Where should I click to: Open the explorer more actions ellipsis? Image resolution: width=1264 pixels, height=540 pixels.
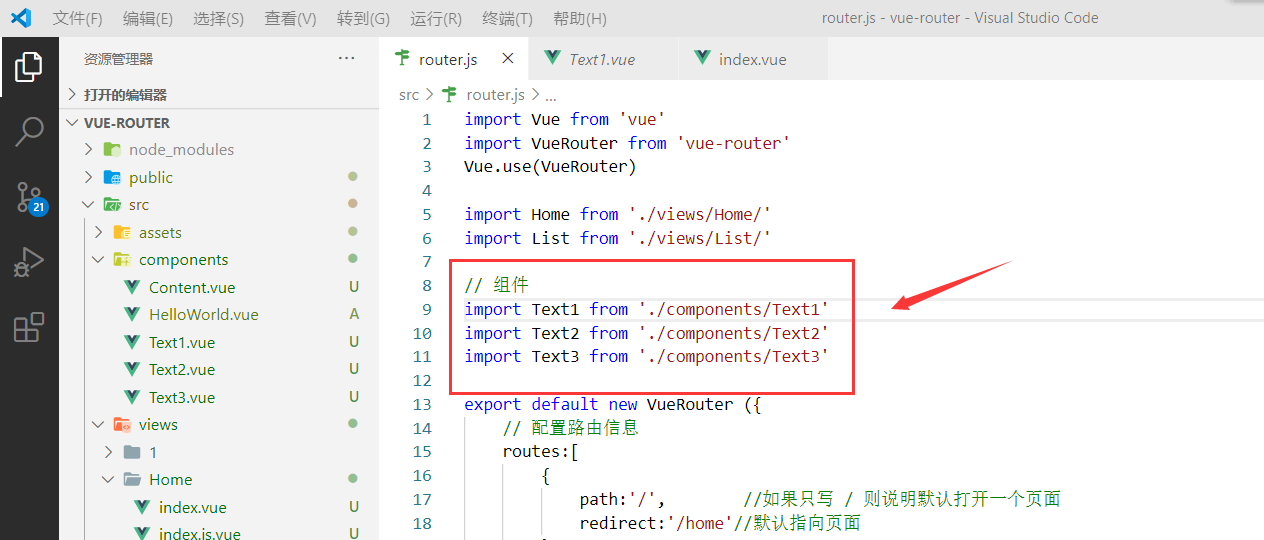(x=347, y=59)
